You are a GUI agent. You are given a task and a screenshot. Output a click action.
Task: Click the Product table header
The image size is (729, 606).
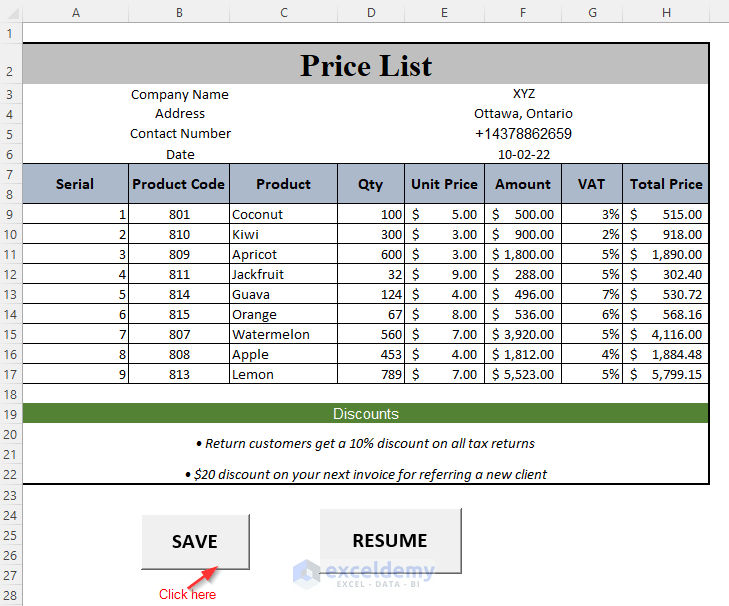(284, 184)
